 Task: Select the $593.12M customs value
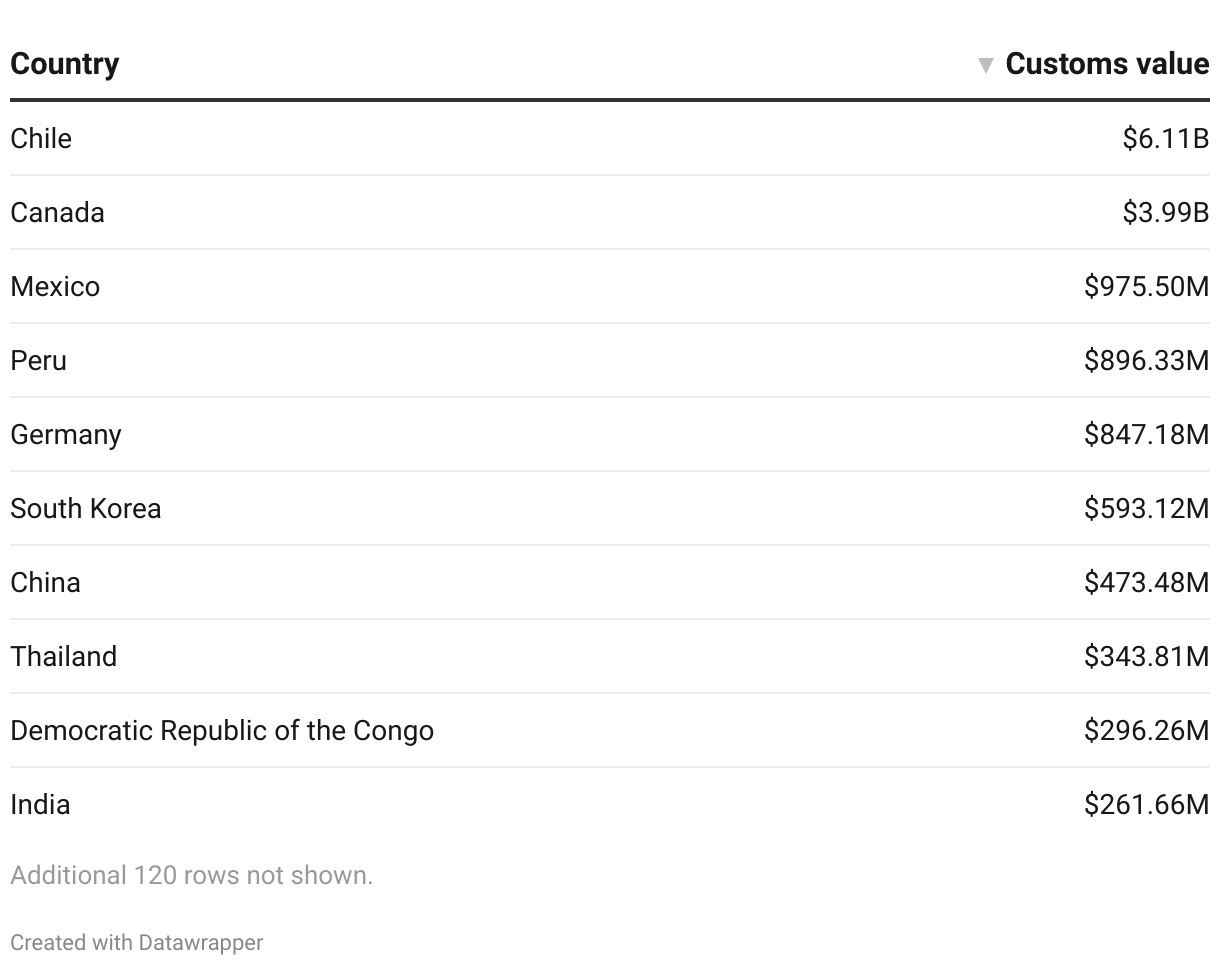1146,508
